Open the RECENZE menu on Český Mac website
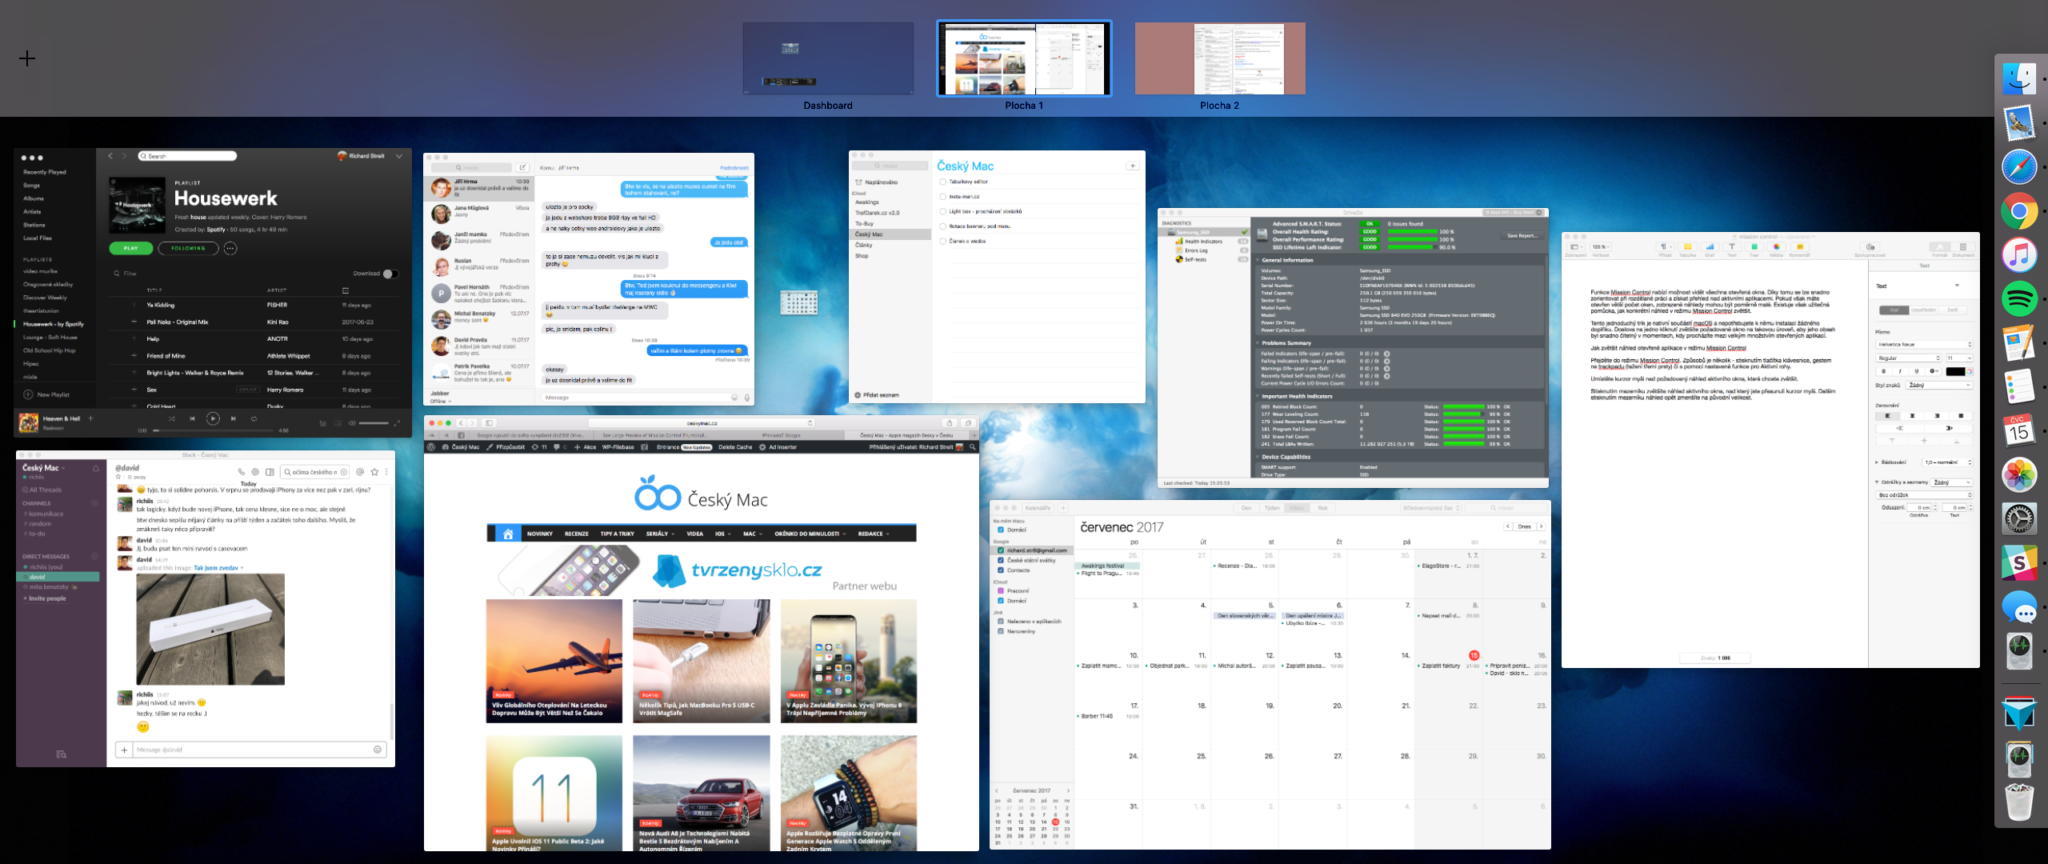 (576, 534)
